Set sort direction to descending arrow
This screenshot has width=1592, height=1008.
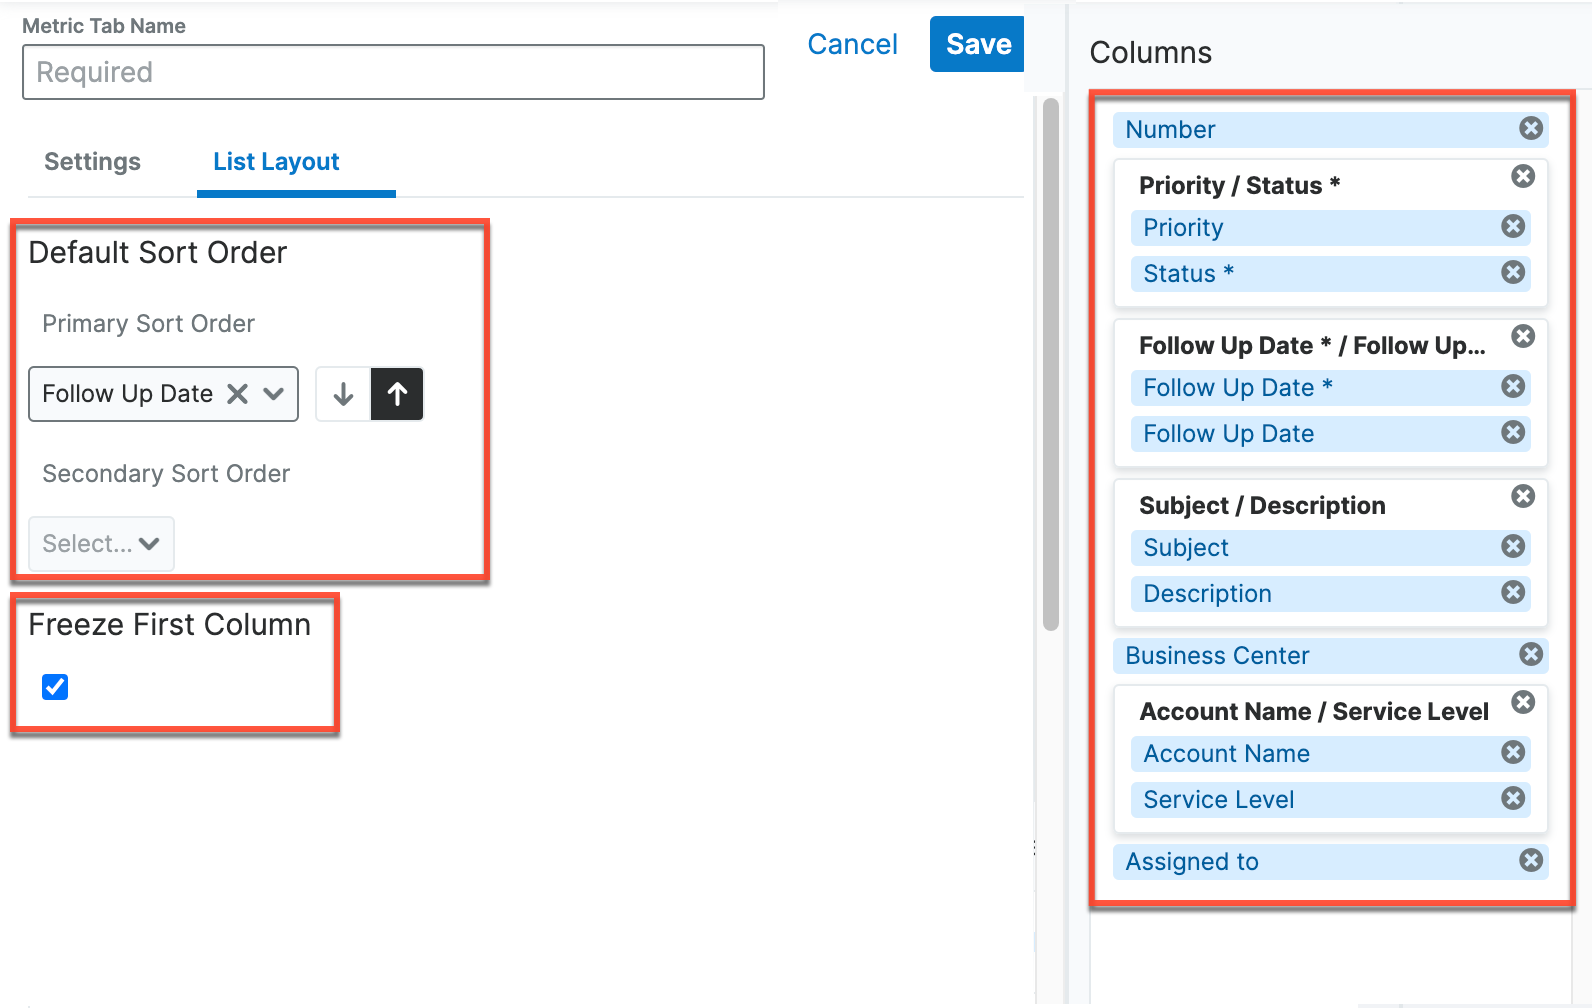point(343,394)
